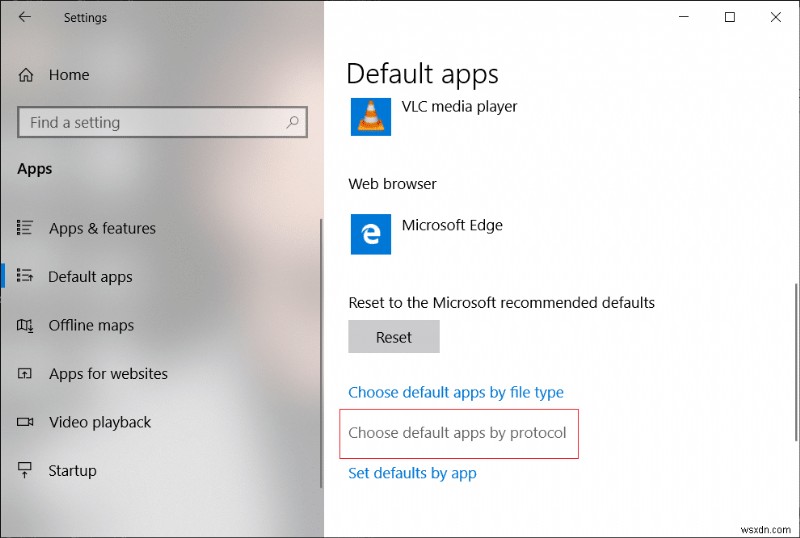Click the Video playback camera icon
Image resolution: width=800 pixels, height=538 pixels.
(x=24, y=422)
